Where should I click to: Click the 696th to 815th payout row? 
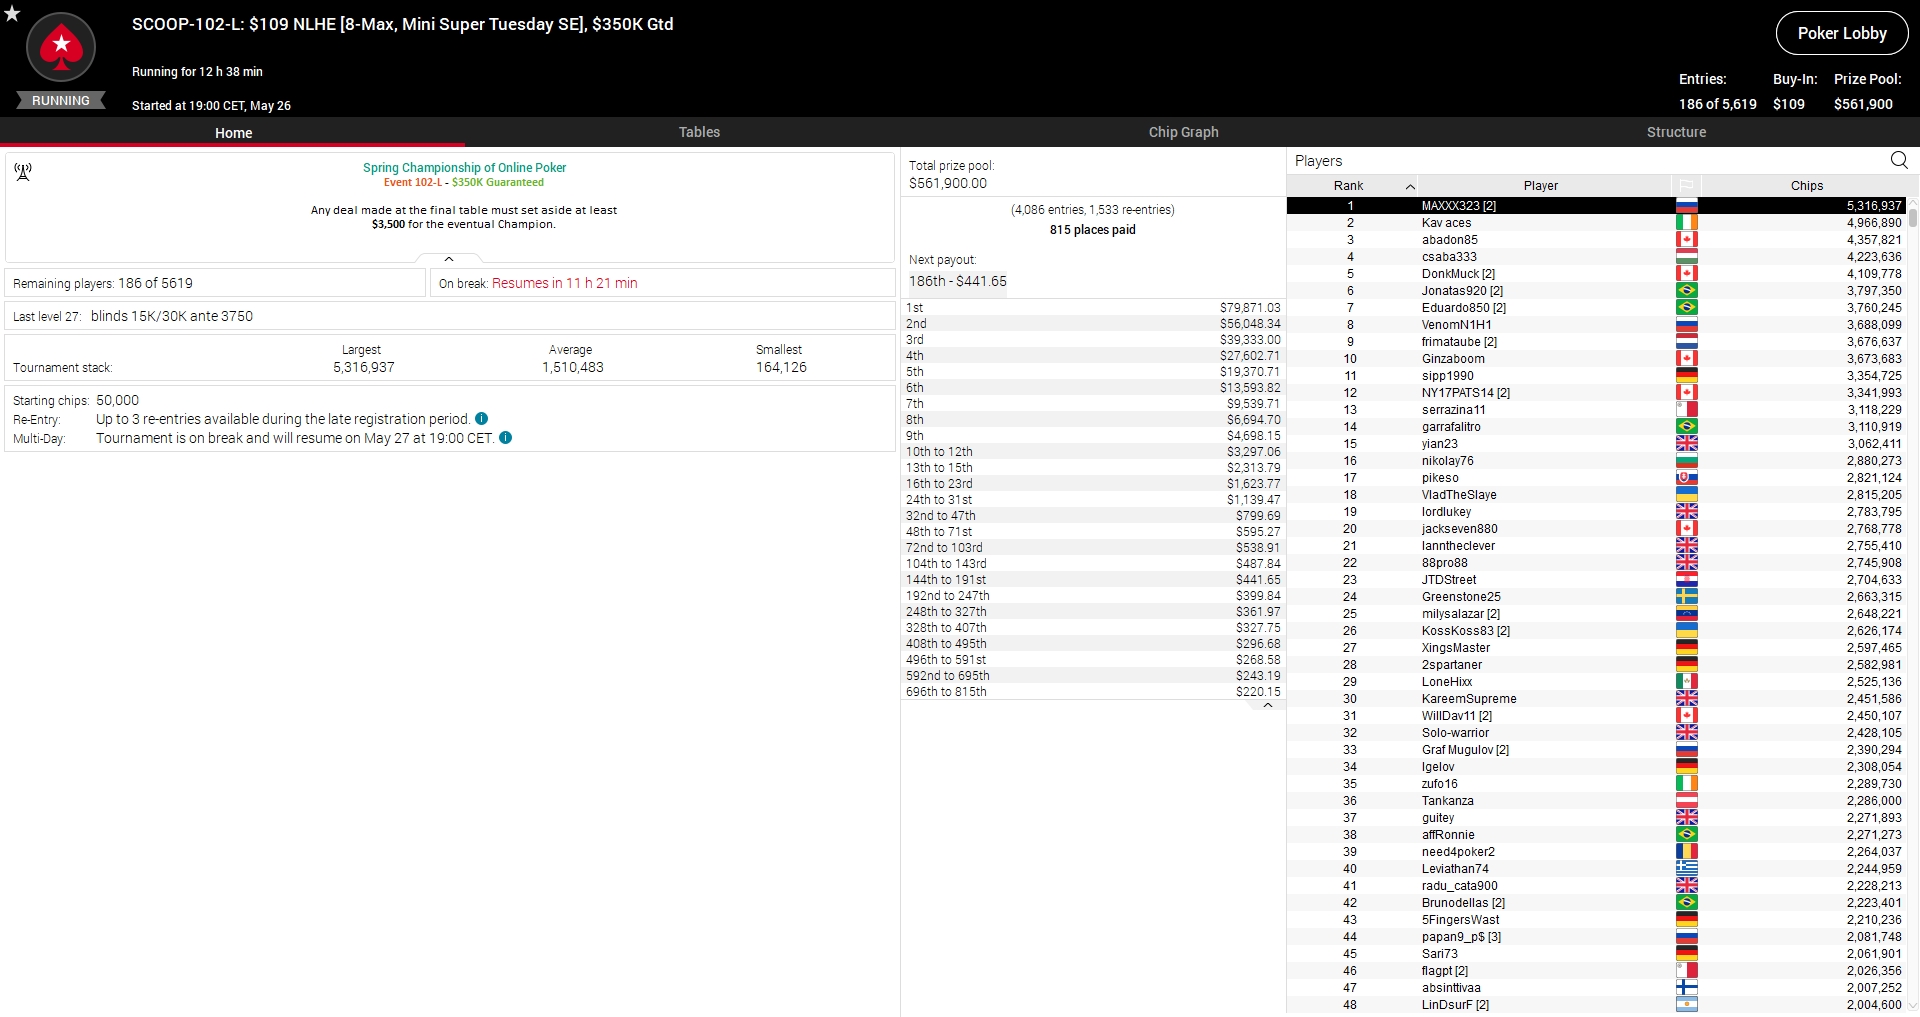click(x=1093, y=692)
